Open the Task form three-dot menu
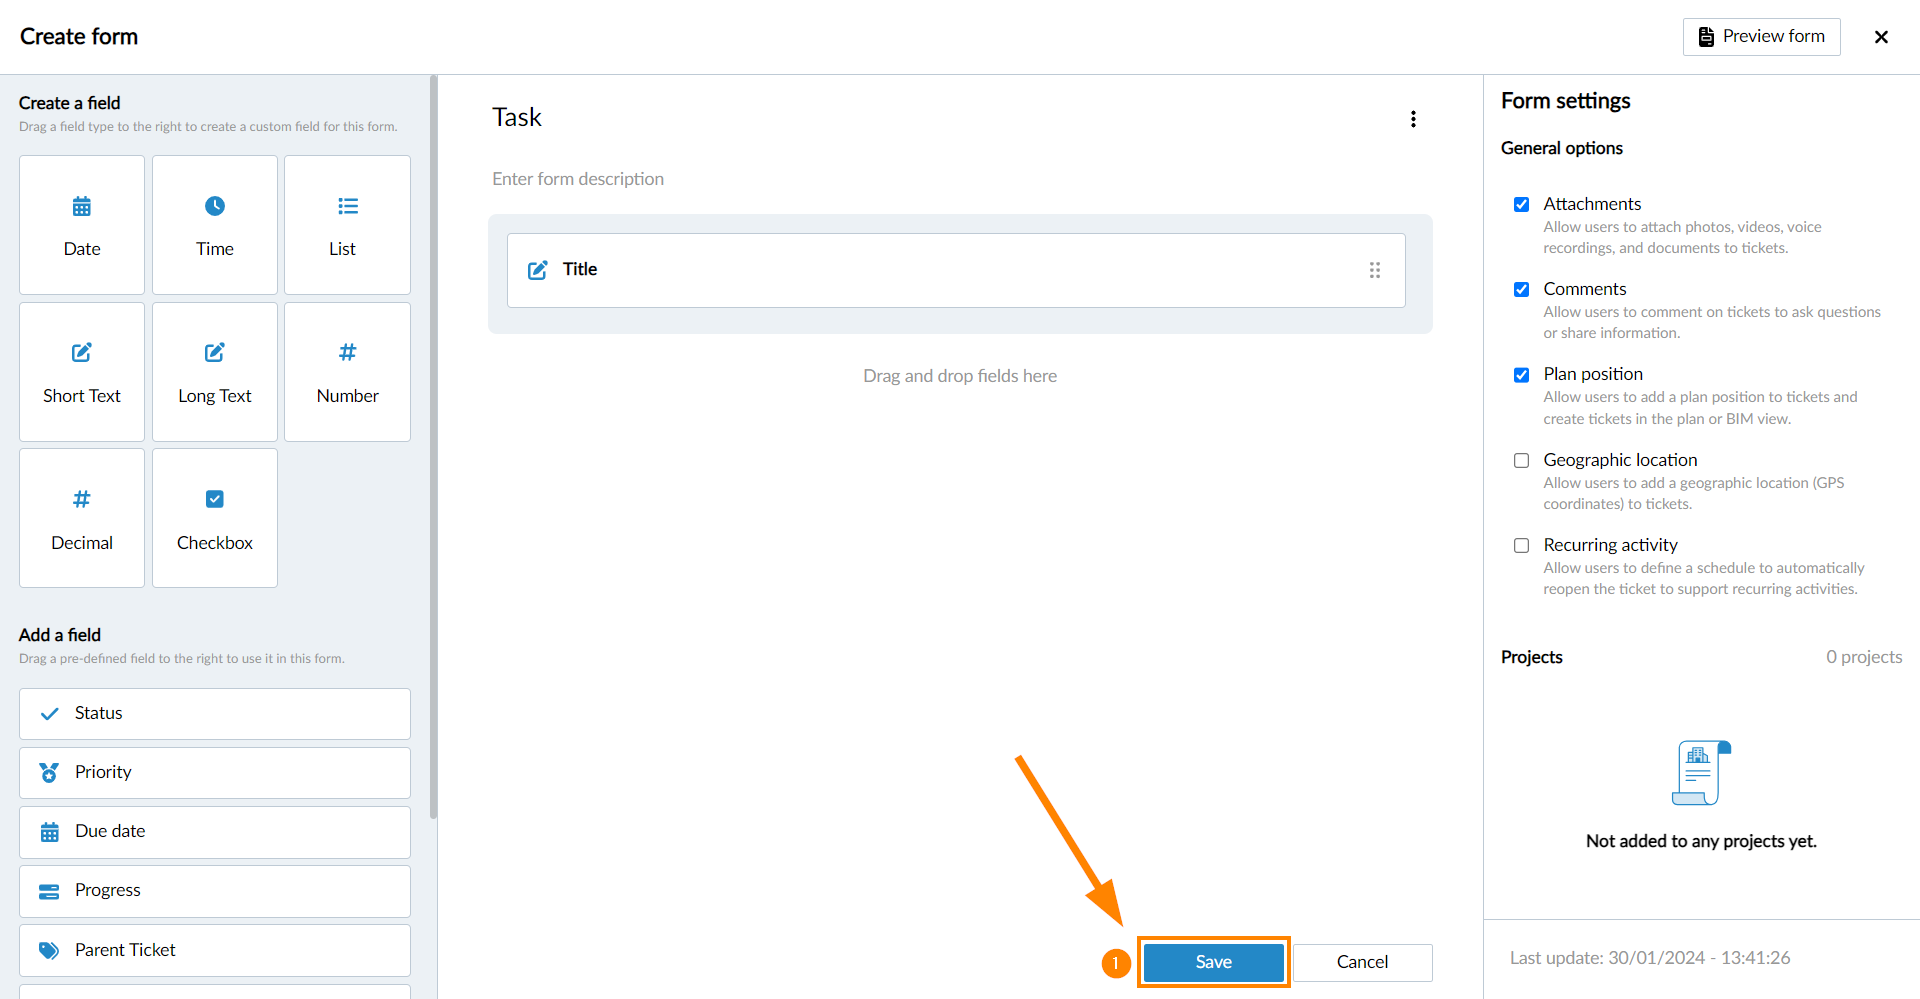Image resolution: width=1920 pixels, height=999 pixels. coord(1413,119)
